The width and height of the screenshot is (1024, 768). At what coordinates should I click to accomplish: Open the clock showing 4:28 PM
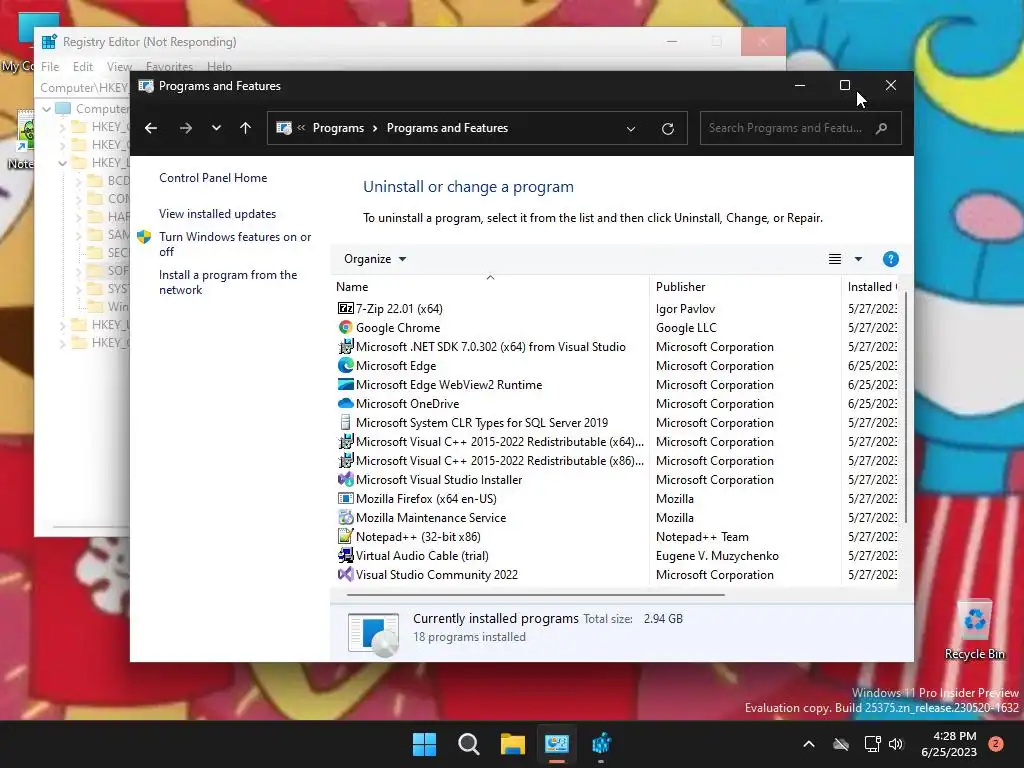(949, 744)
